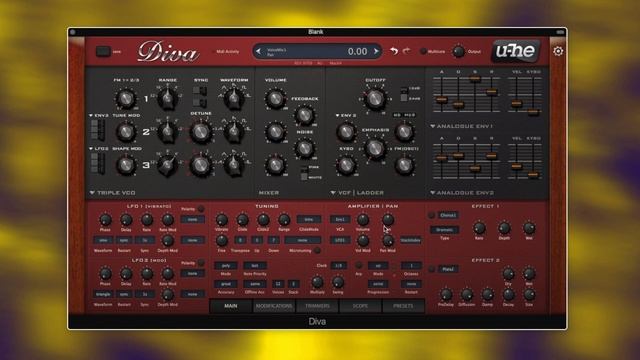
Task: Click the Env2 VEL slider
Action: (517, 166)
